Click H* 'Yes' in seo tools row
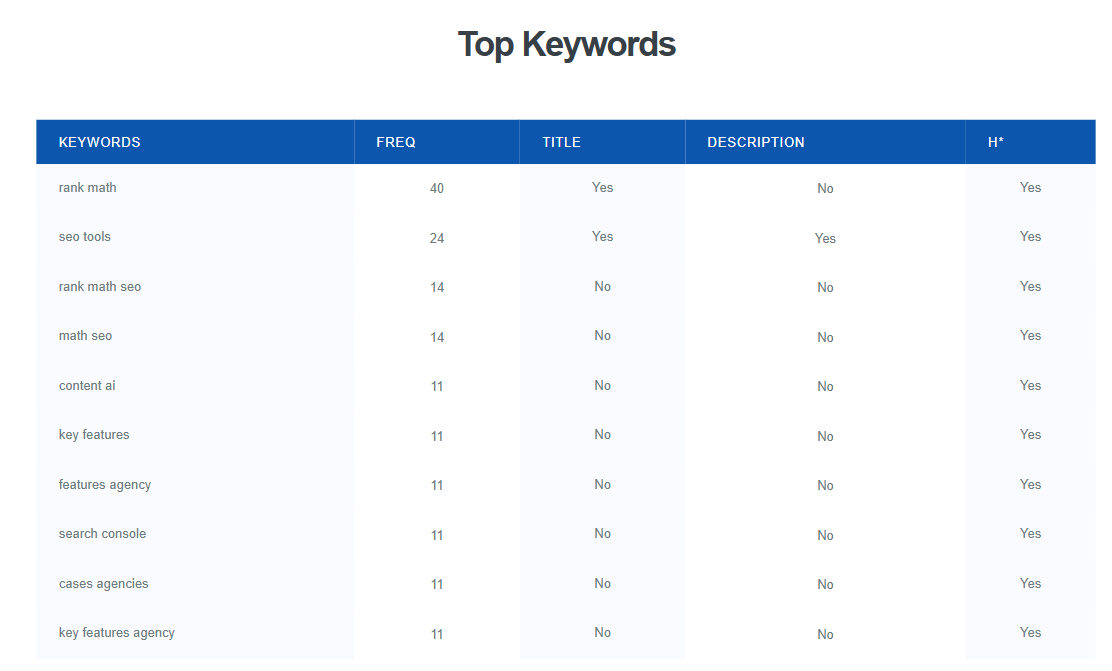The image size is (1112, 671). (1030, 237)
